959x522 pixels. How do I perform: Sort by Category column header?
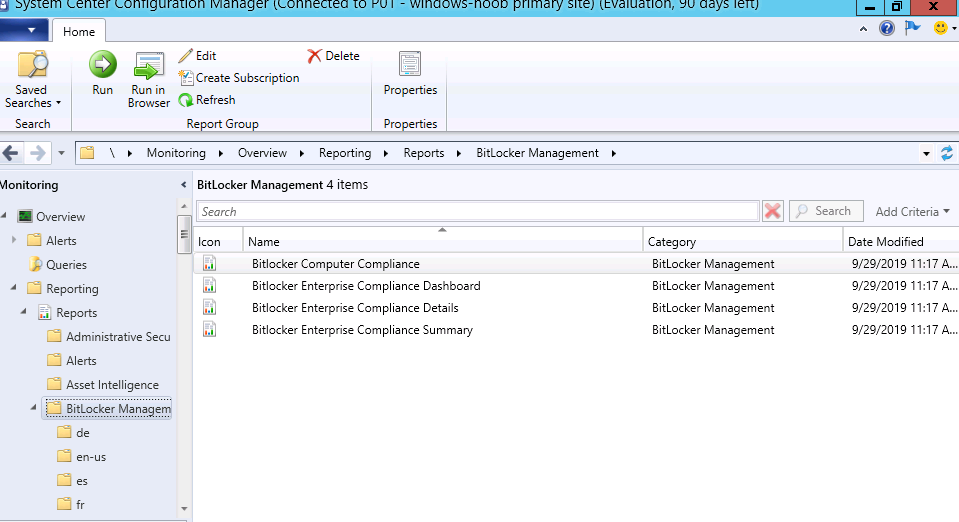(743, 241)
